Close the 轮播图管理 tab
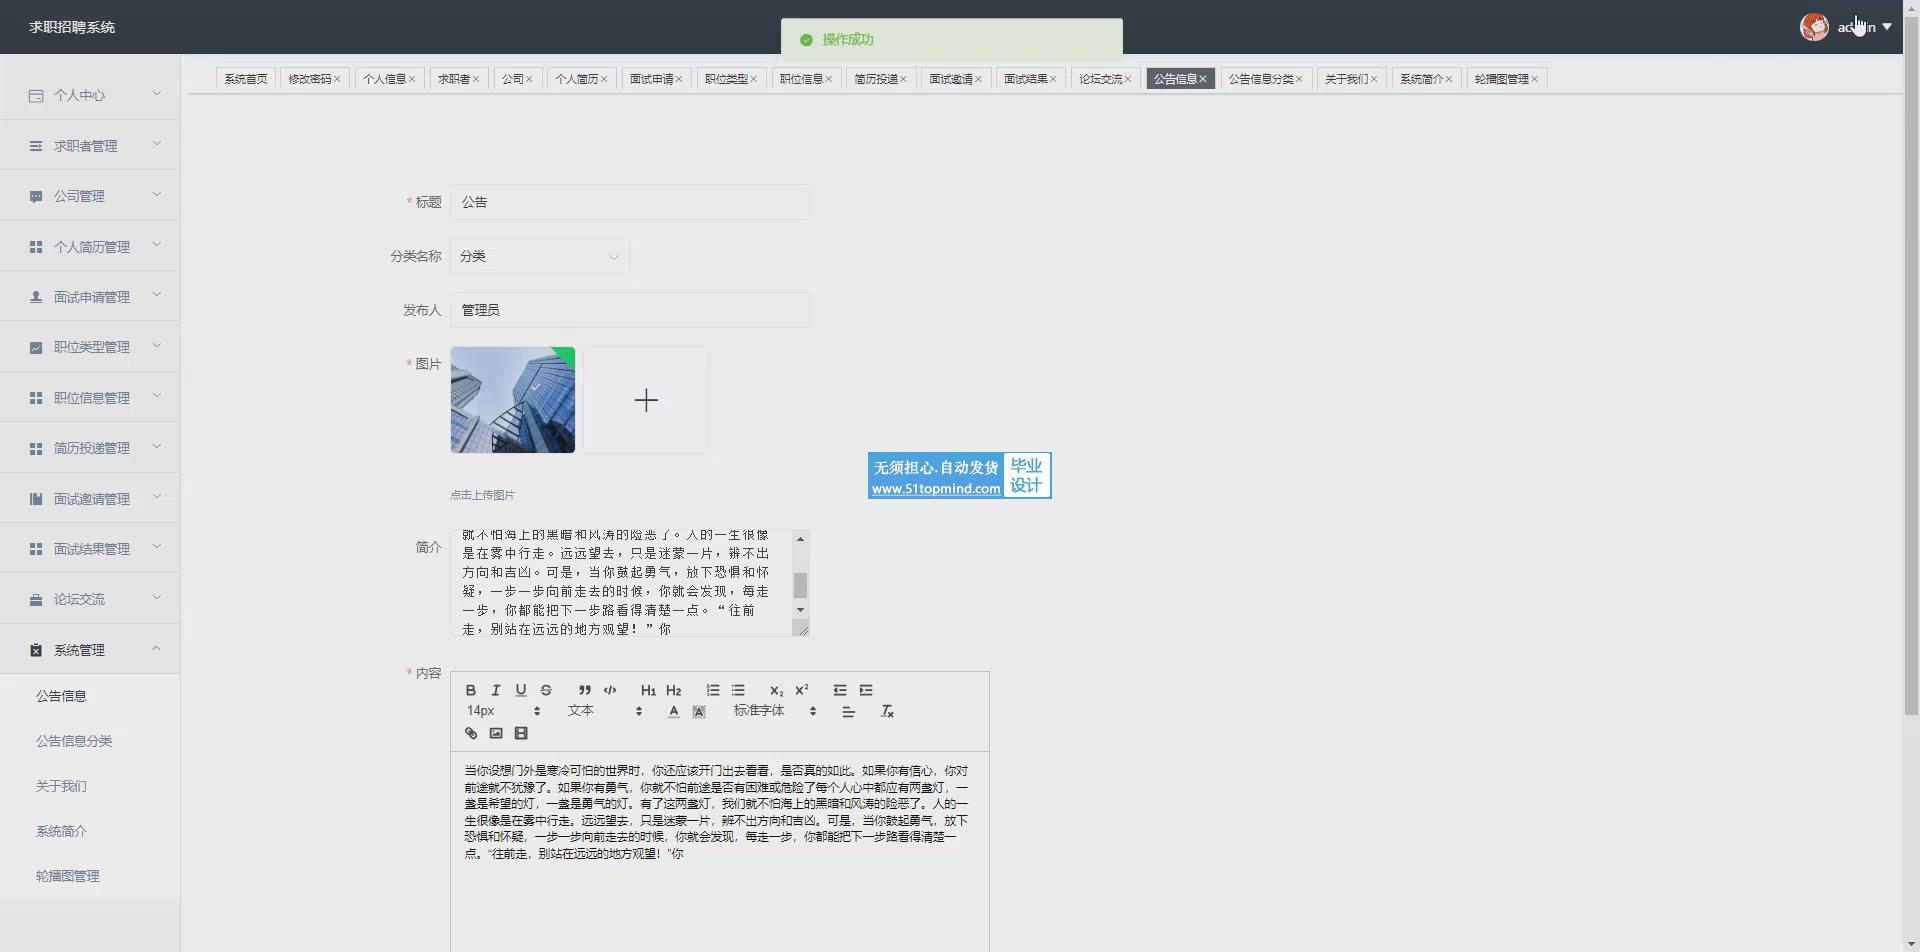Image resolution: width=1920 pixels, height=952 pixels. pos(1535,79)
